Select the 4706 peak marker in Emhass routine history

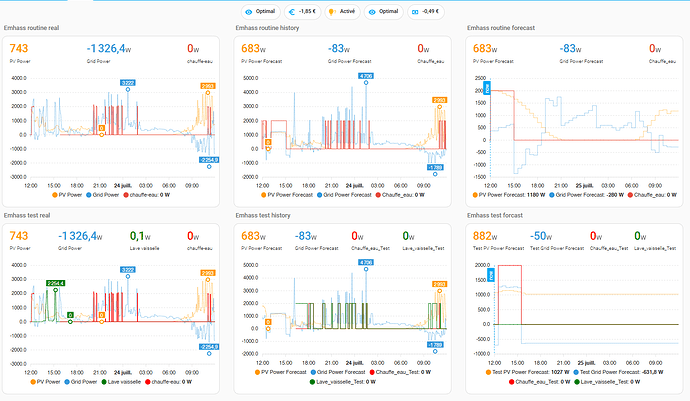pyautogui.click(x=366, y=76)
